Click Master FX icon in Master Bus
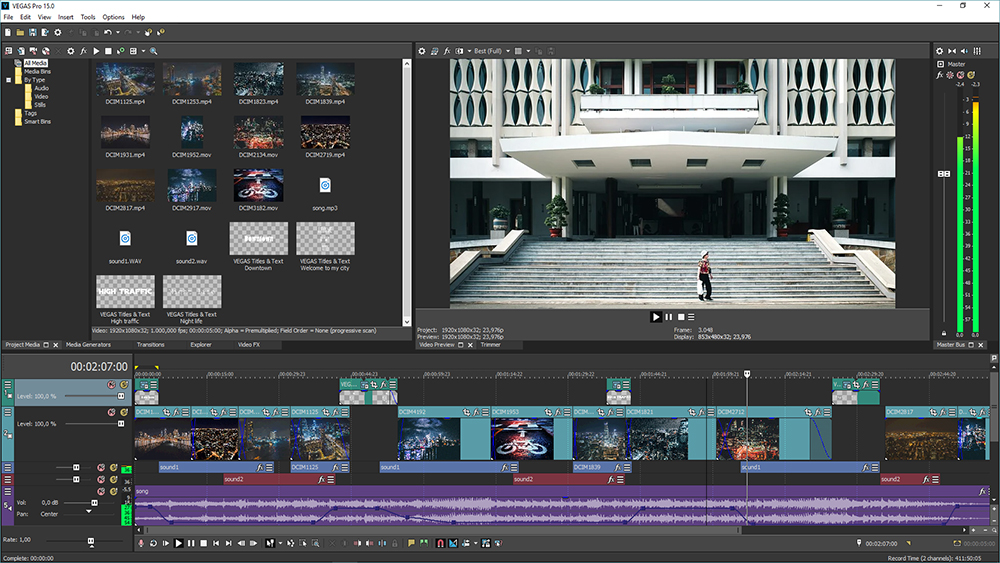1000x563 pixels. pyautogui.click(x=939, y=75)
